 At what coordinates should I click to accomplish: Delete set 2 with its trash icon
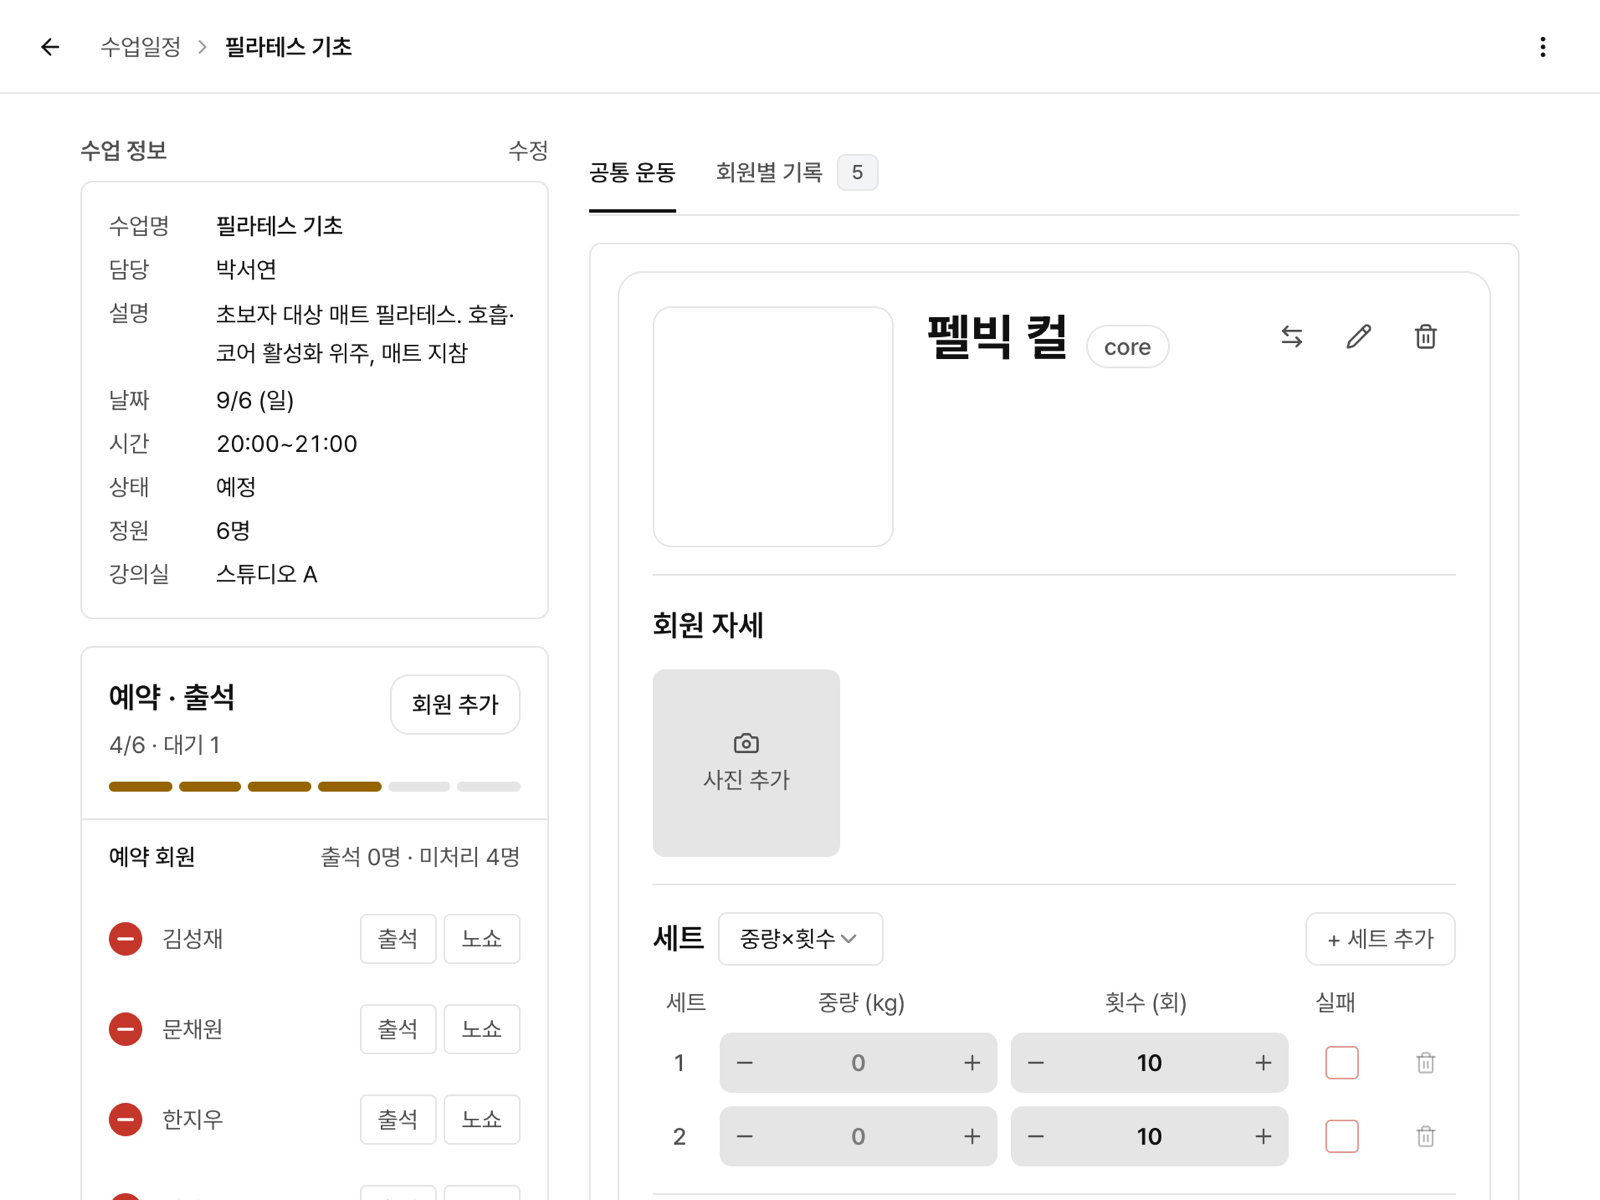pos(1425,1136)
